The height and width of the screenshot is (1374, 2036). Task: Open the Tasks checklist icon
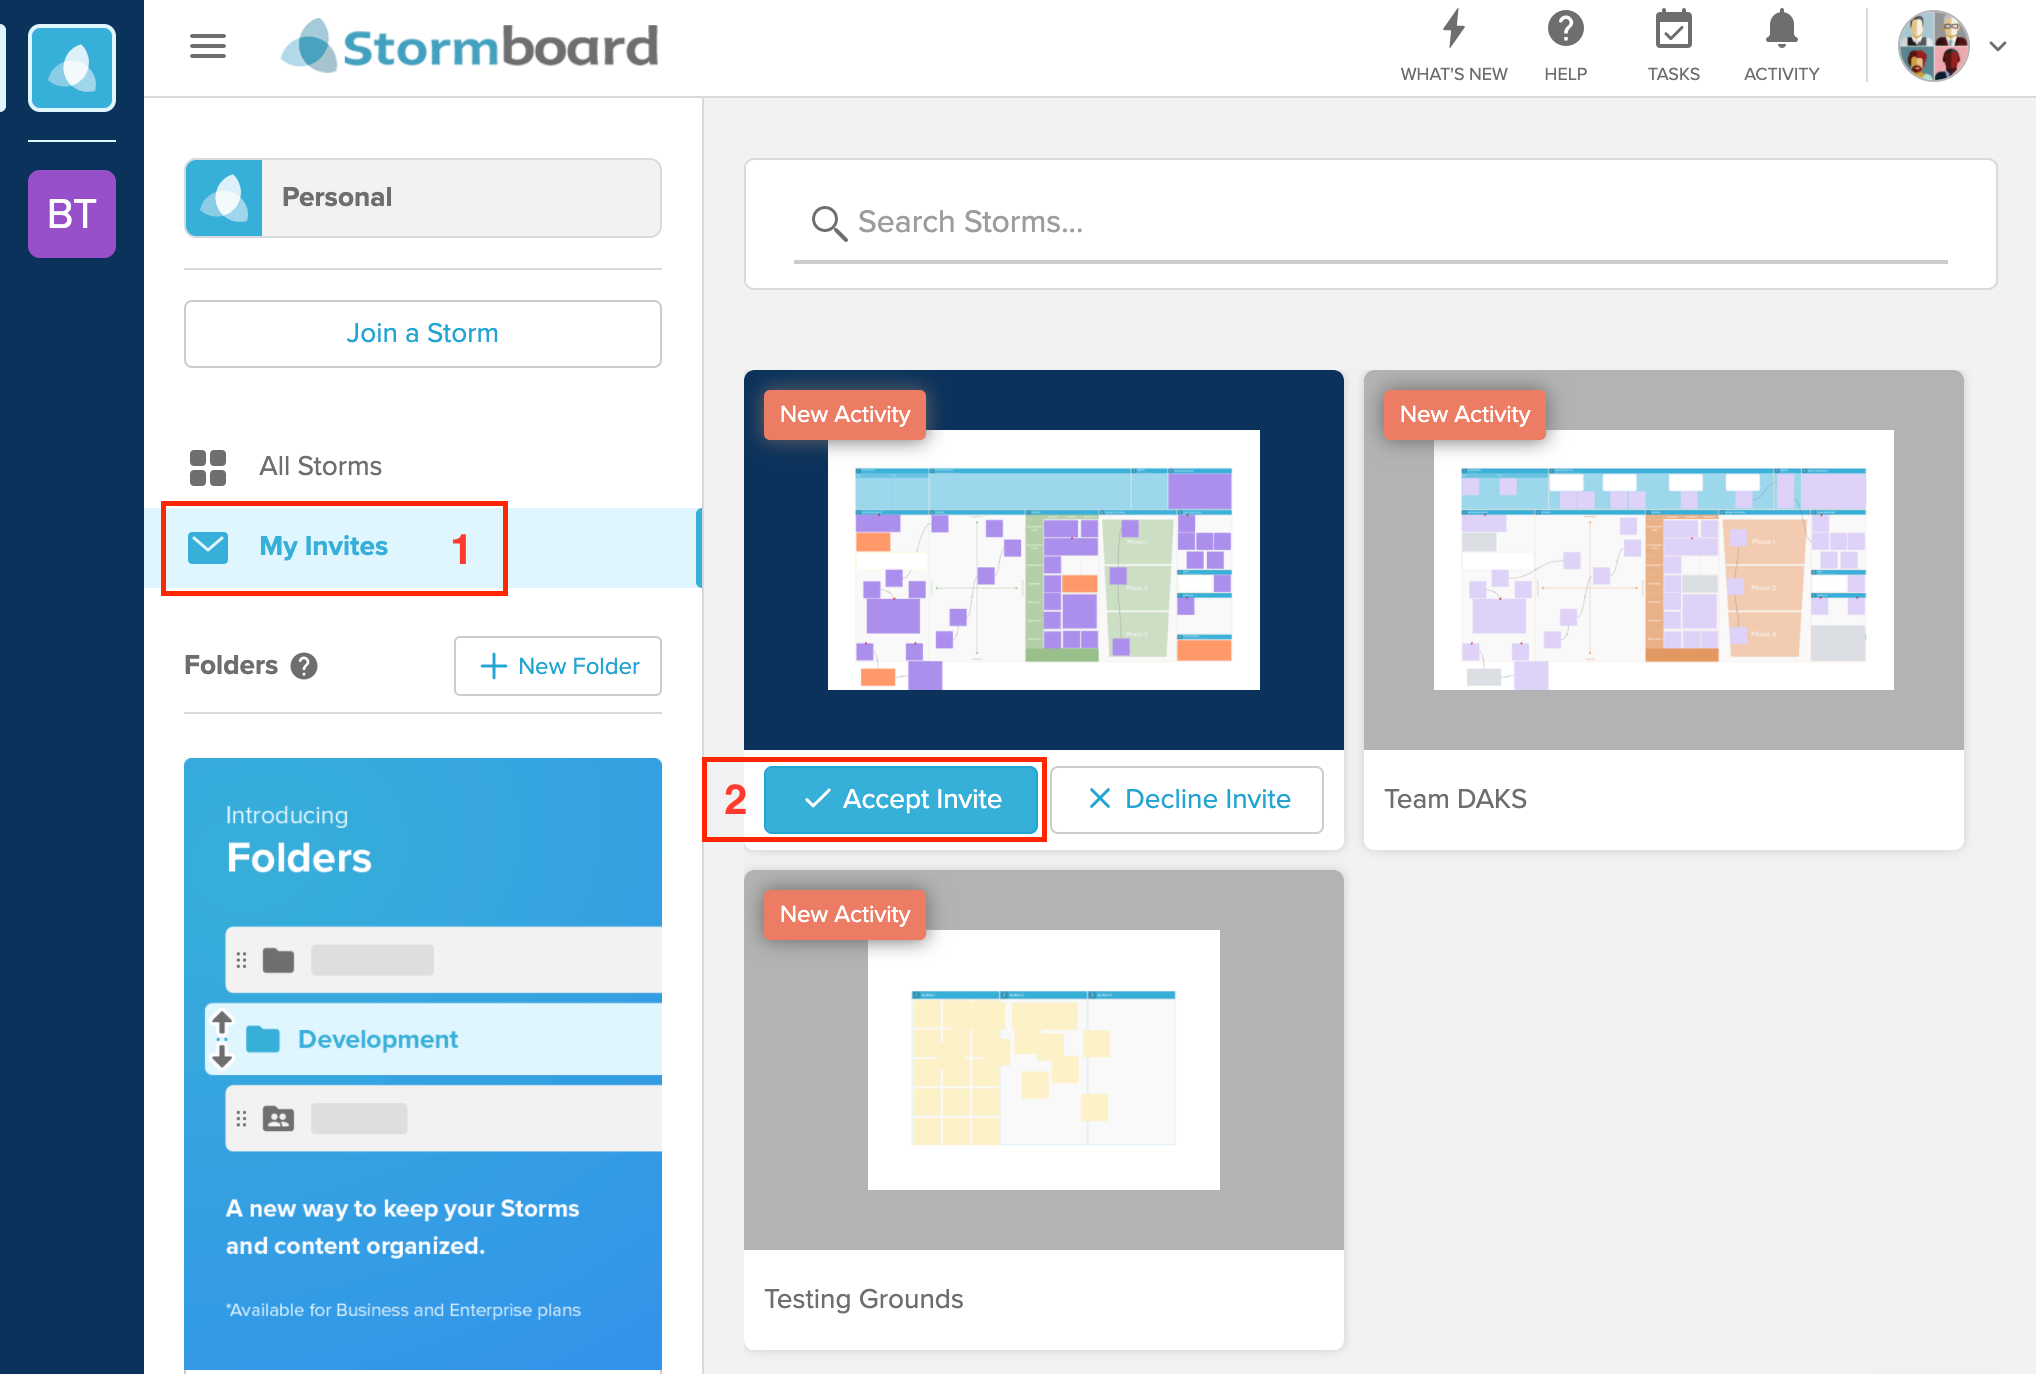pyautogui.click(x=1674, y=28)
